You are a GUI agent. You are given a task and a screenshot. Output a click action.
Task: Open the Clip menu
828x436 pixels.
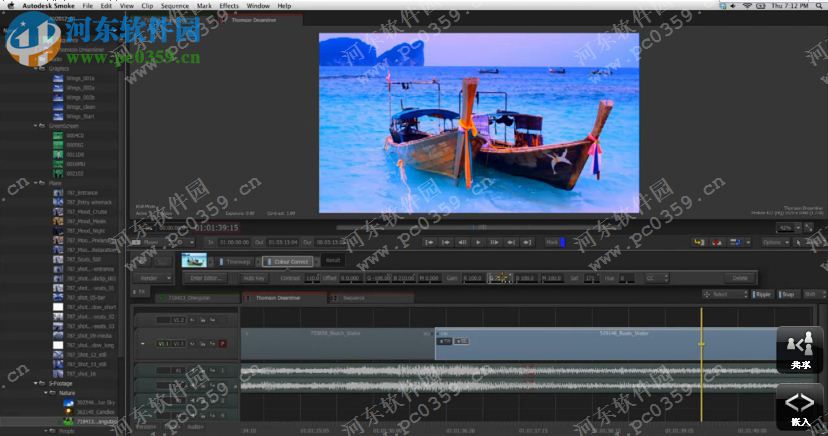click(147, 6)
